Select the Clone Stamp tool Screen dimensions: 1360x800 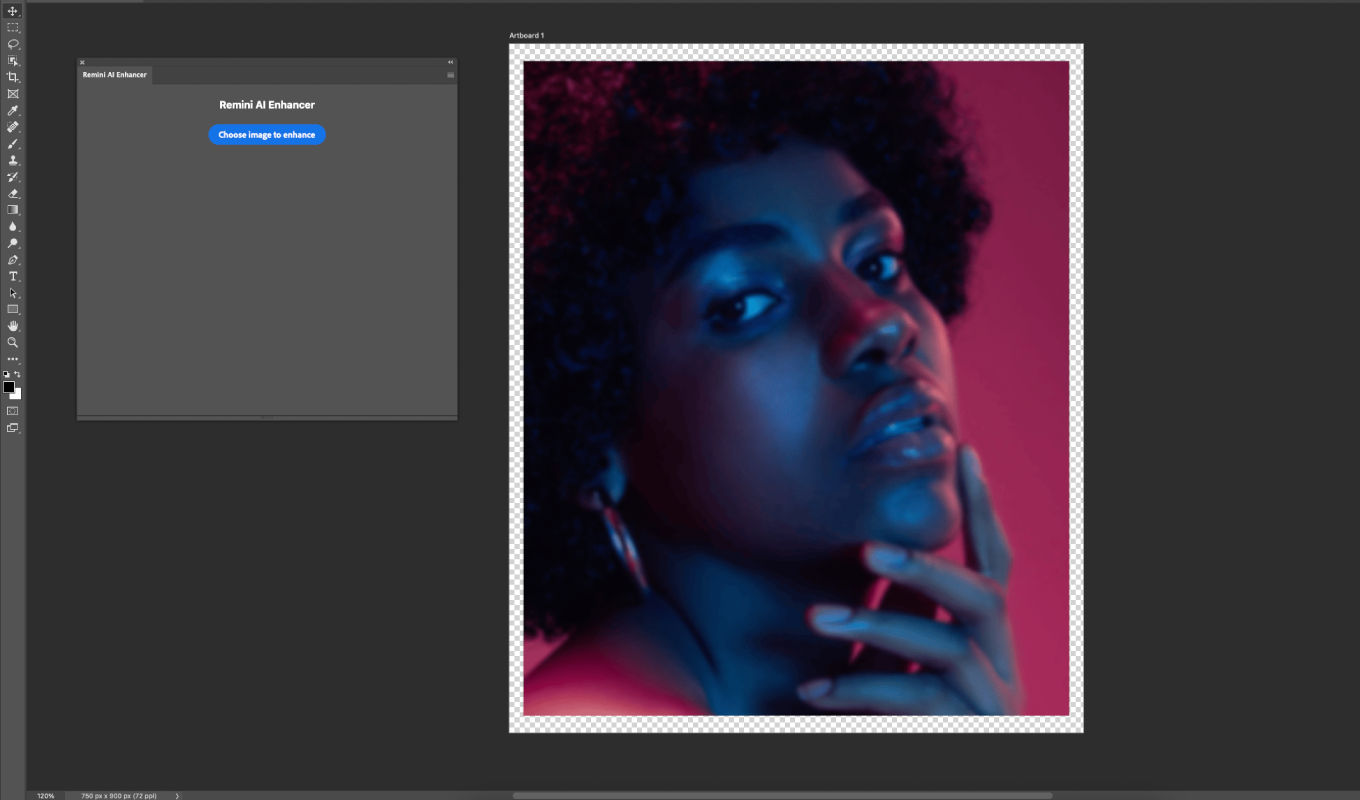pos(13,160)
